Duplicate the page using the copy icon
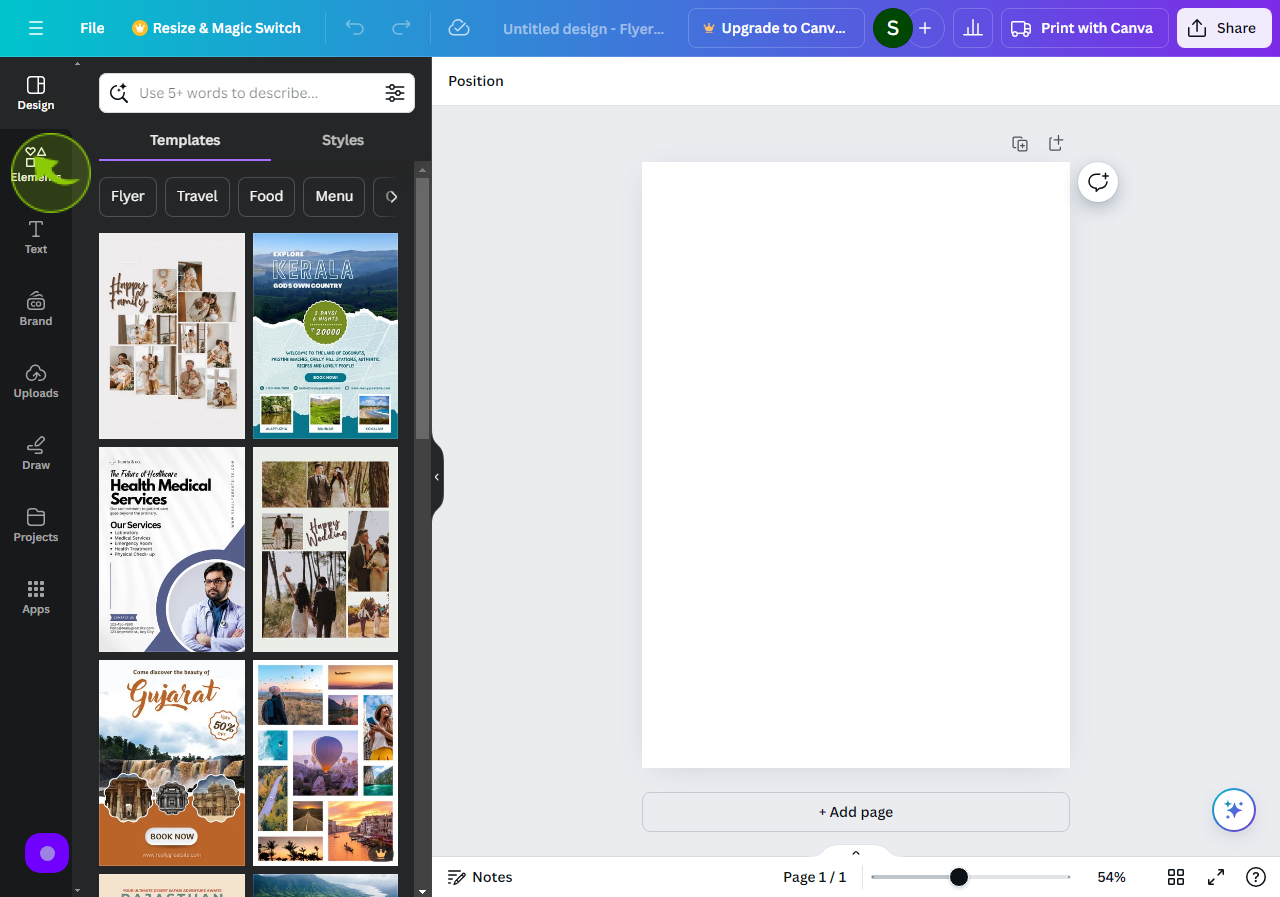Viewport: 1280px width, 897px height. [1020, 144]
